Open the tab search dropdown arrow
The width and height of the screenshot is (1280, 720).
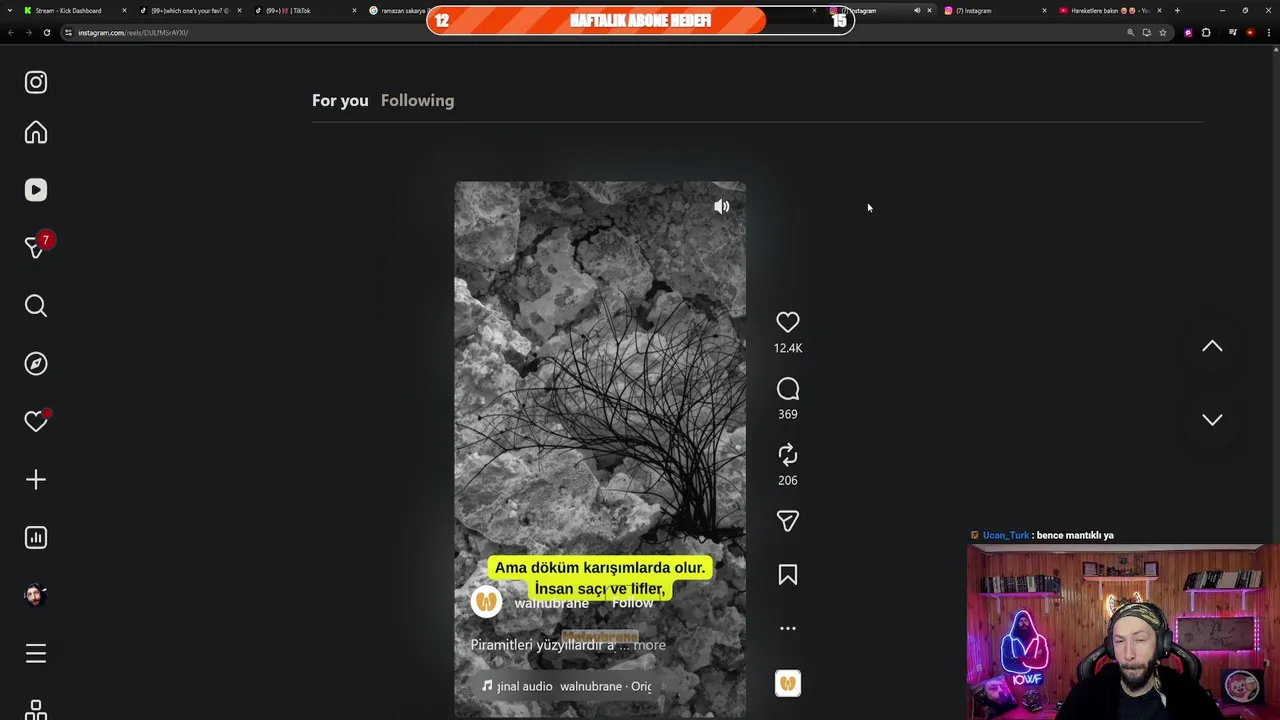(x=9, y=10)
